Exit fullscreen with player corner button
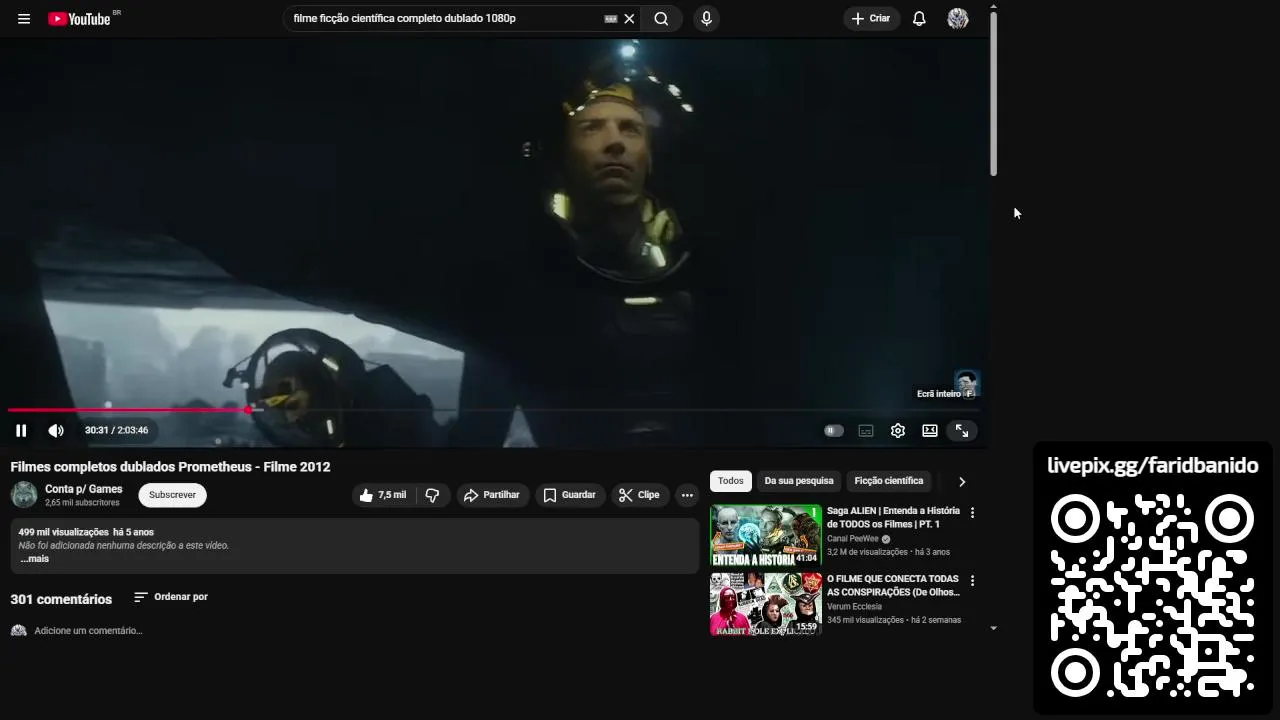This screenshot has height=720, width=1280. click(x=962, y=431)
